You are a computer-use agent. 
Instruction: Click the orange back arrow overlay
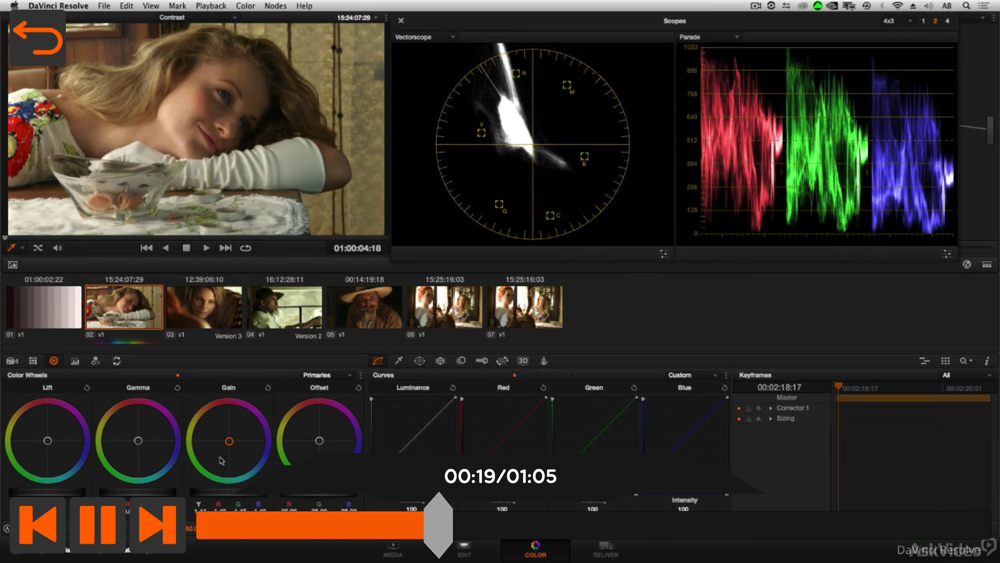click(x=37, y=40)
